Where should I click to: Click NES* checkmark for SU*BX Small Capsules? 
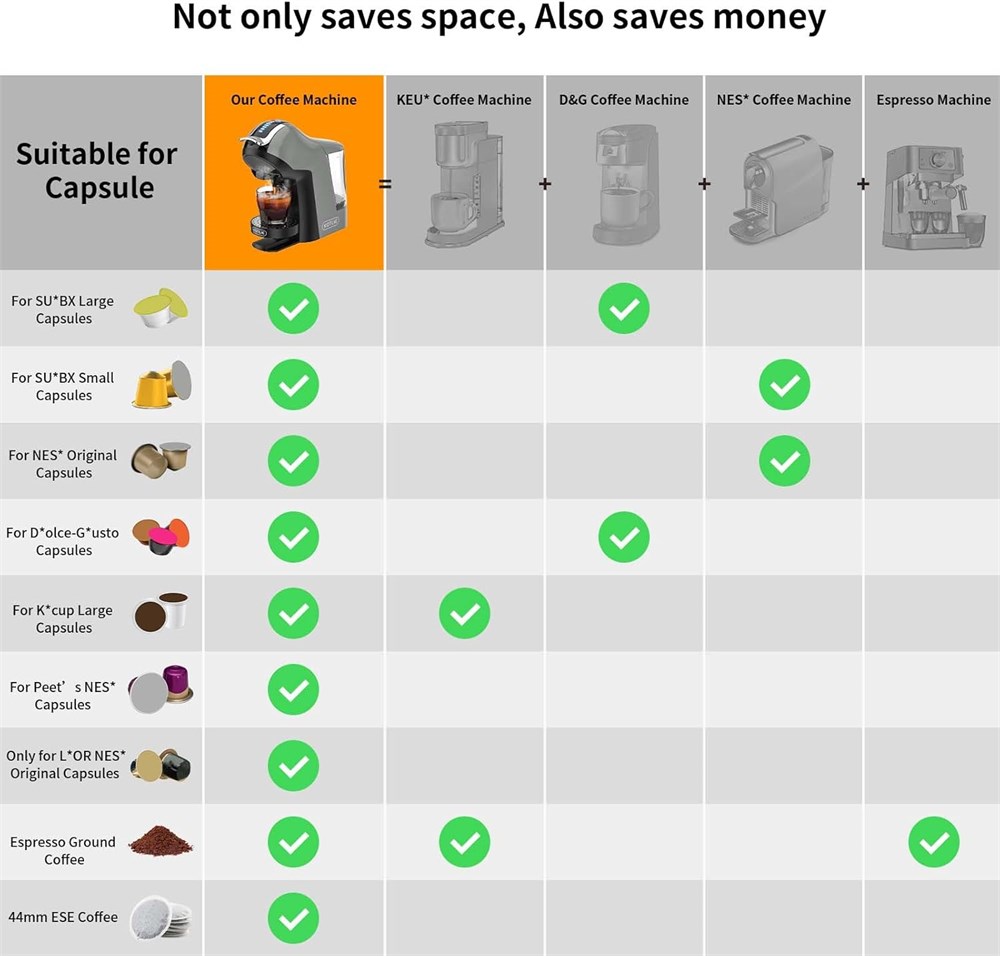point(784,385)
